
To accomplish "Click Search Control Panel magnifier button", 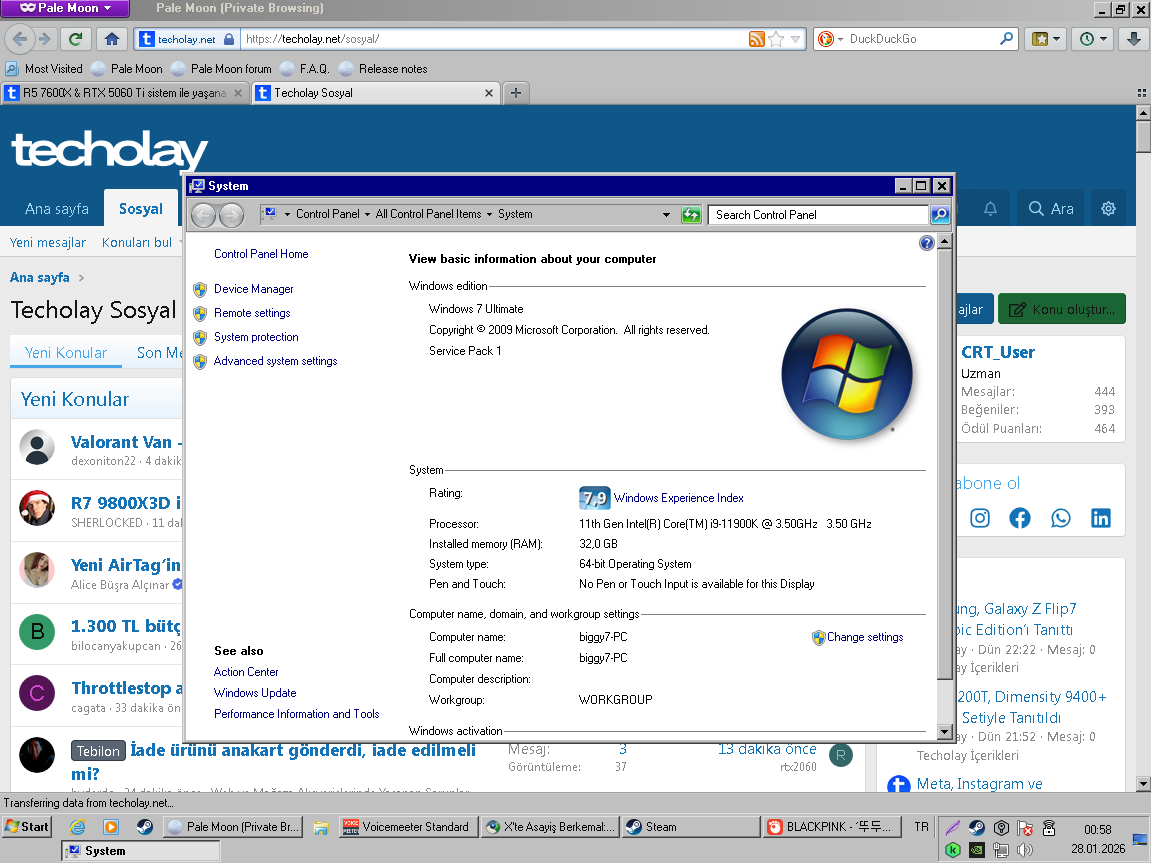I will tap(940, 214).
